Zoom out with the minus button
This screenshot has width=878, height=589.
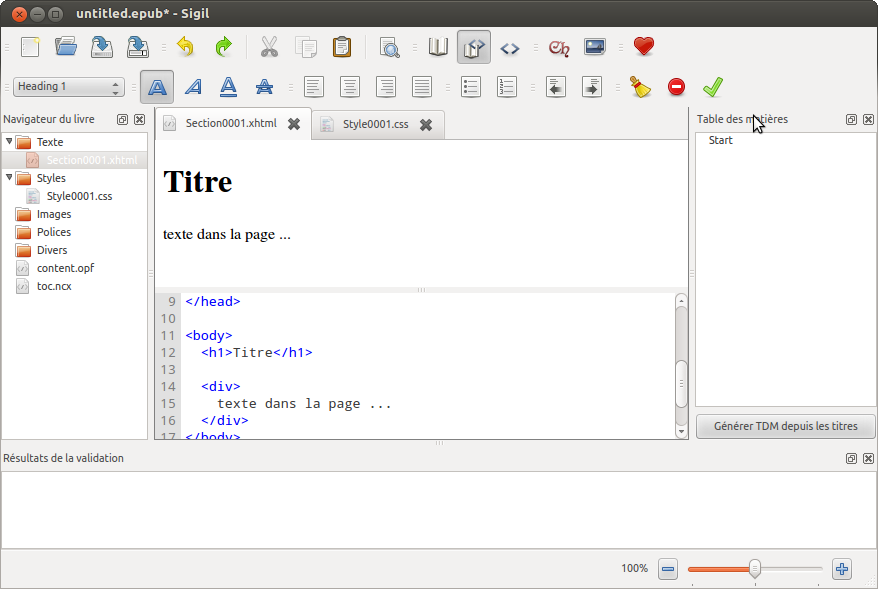point(667,569)
